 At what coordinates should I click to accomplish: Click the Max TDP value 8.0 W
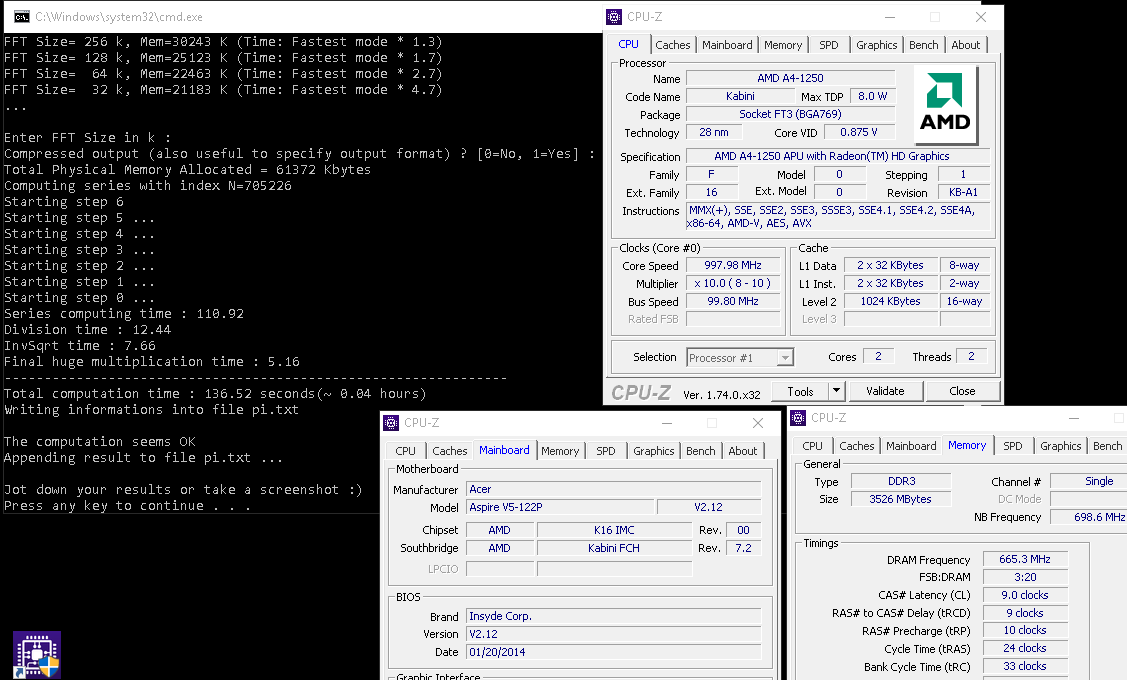(873, 96)
